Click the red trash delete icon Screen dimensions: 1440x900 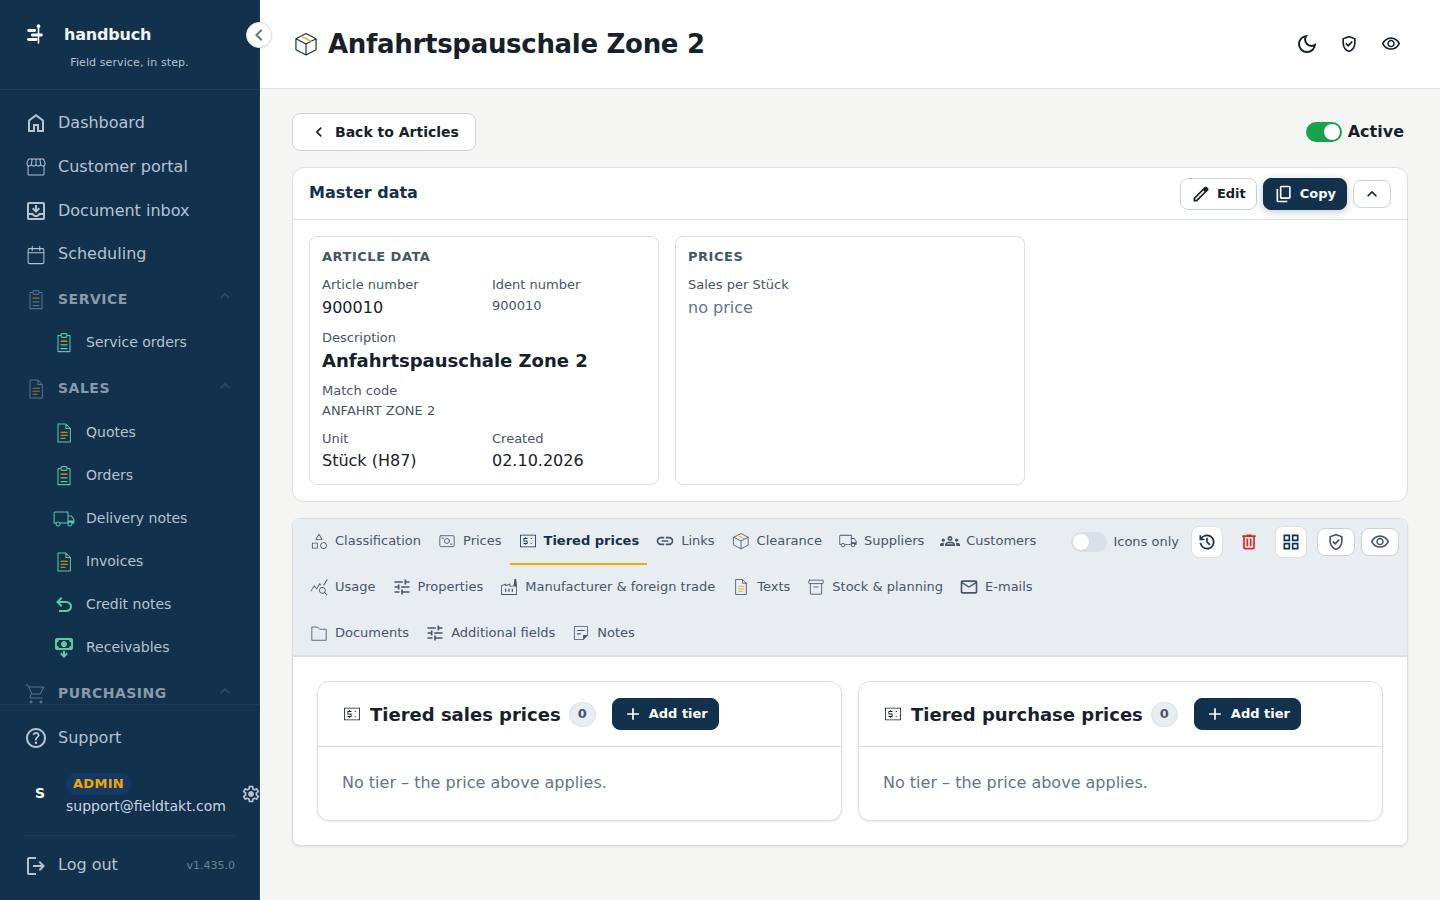click(1249, 542)
